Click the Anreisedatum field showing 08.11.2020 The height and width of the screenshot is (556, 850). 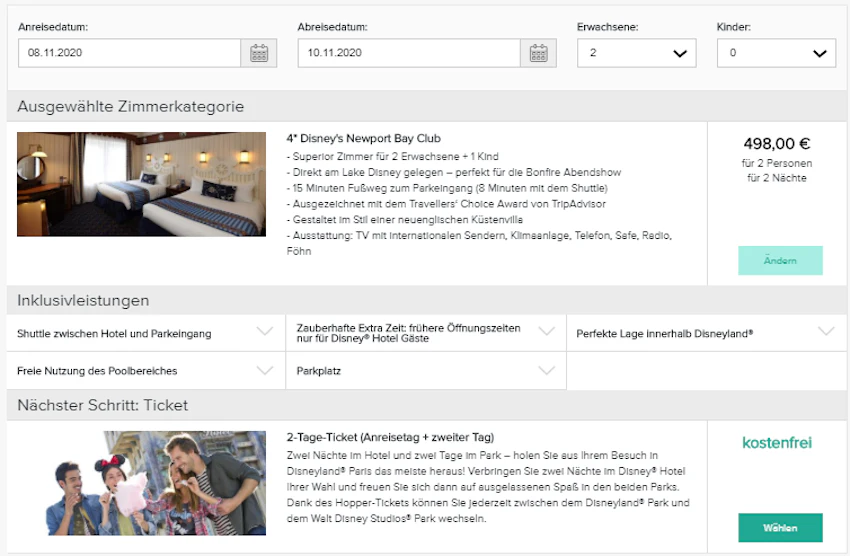129,53
